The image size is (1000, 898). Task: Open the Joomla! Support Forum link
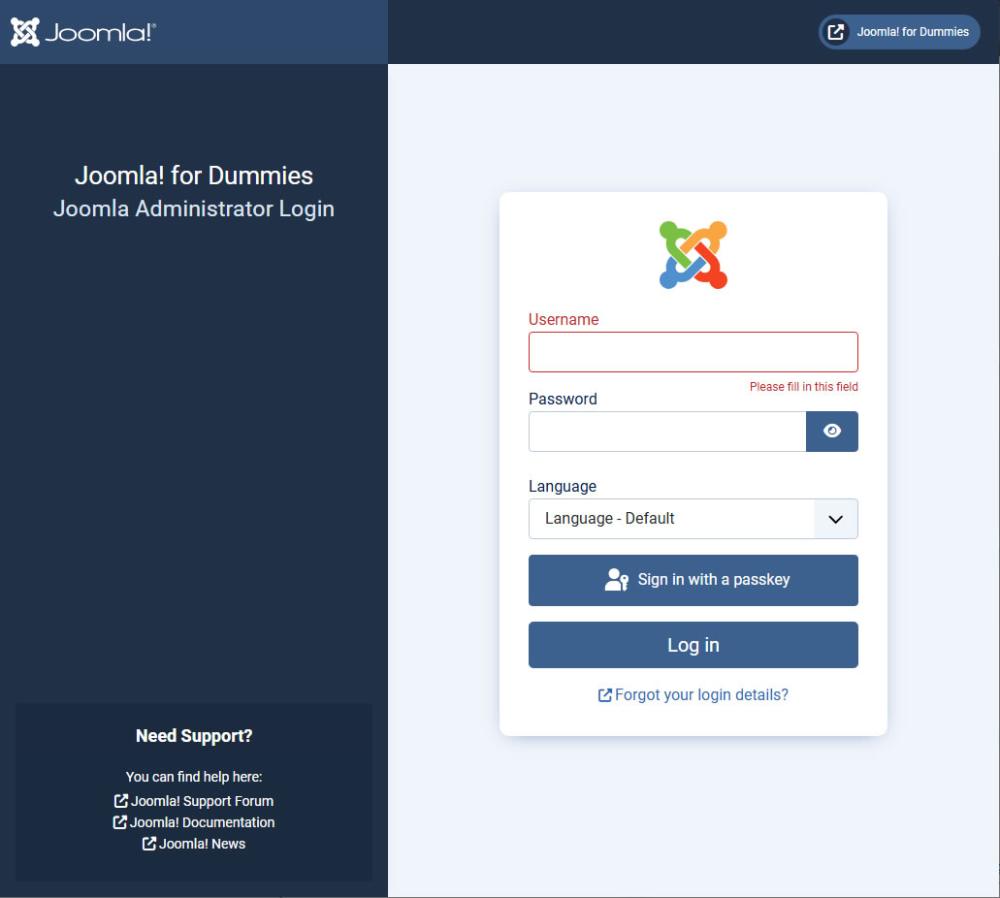[x=194, y=801]
